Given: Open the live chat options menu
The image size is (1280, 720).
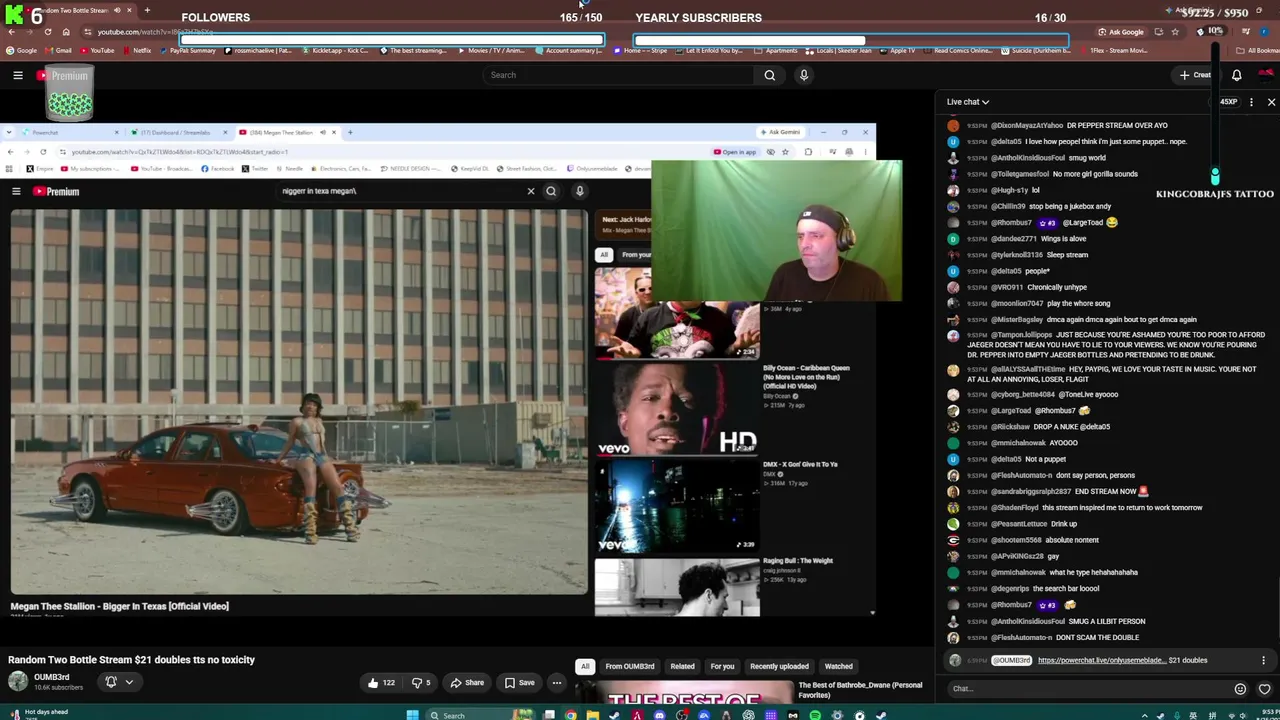Looking at the screenshot, I should coord(1251,102).
